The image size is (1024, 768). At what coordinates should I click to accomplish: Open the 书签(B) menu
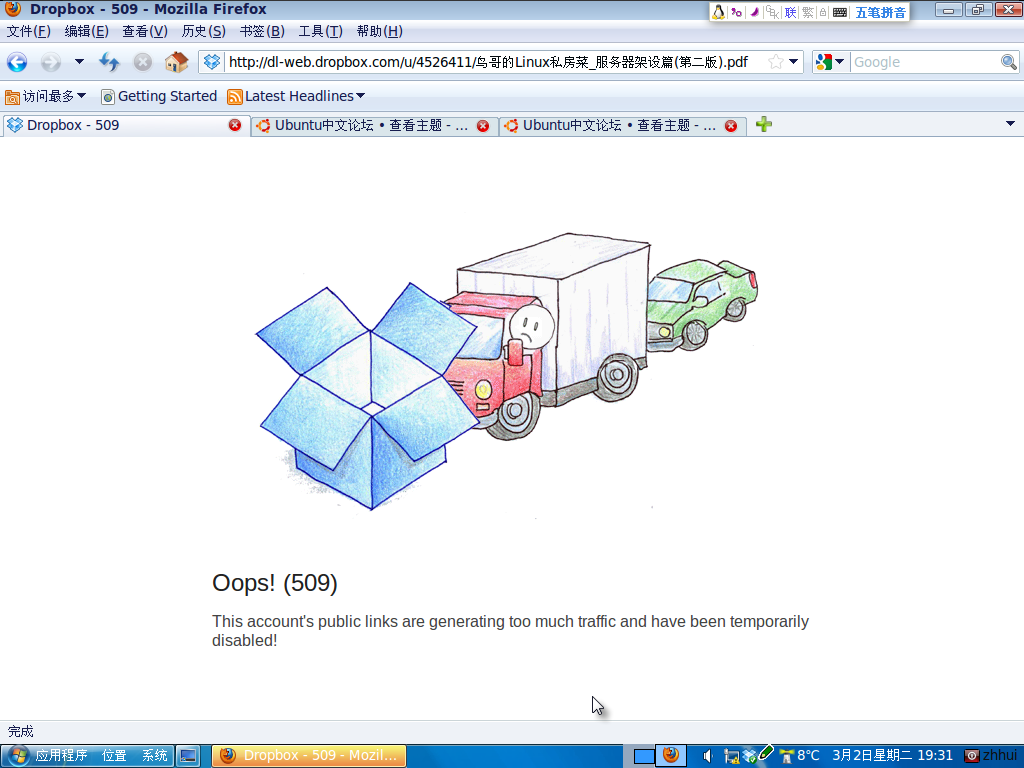(x=261, y=31)
